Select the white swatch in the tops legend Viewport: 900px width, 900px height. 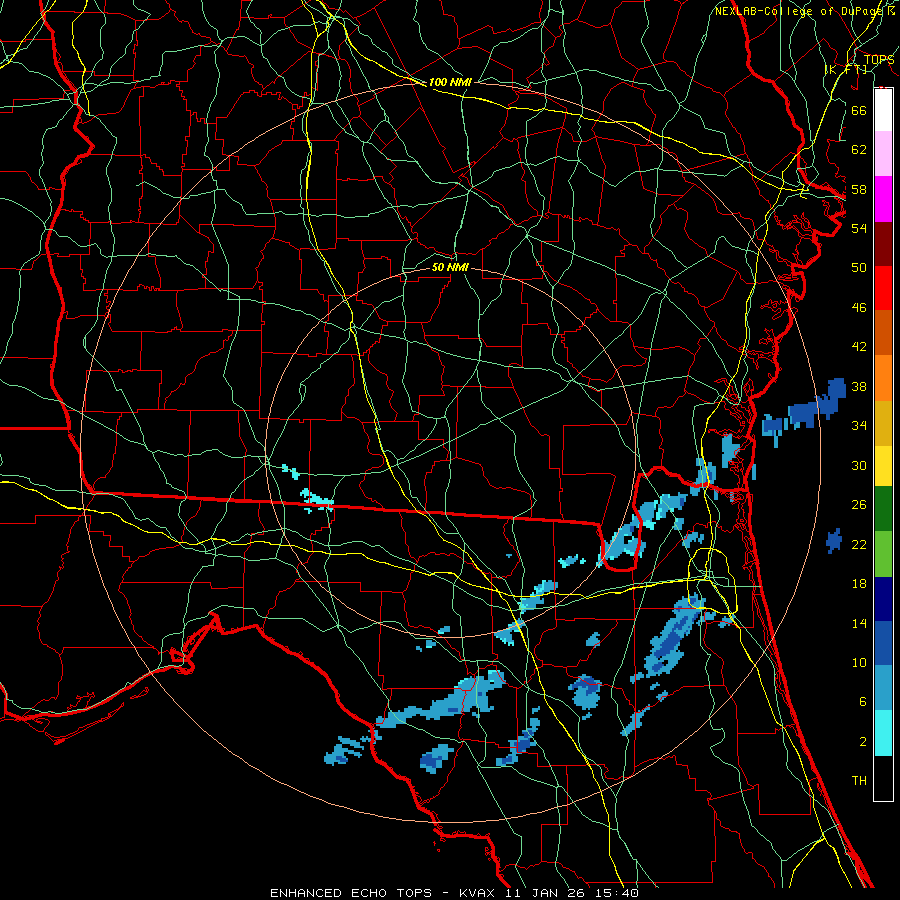(x=883, y=110)
